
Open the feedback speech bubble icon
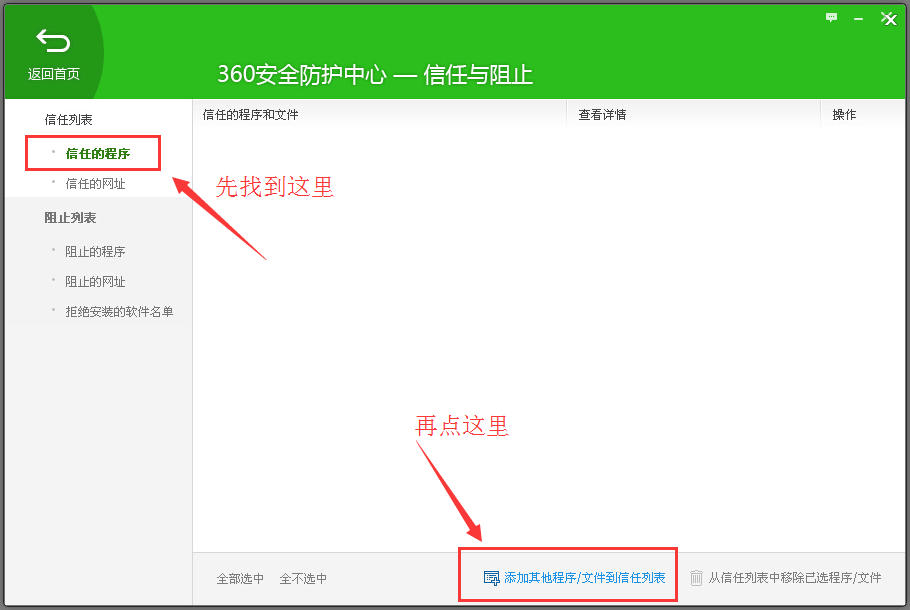[x=831, y=18]
